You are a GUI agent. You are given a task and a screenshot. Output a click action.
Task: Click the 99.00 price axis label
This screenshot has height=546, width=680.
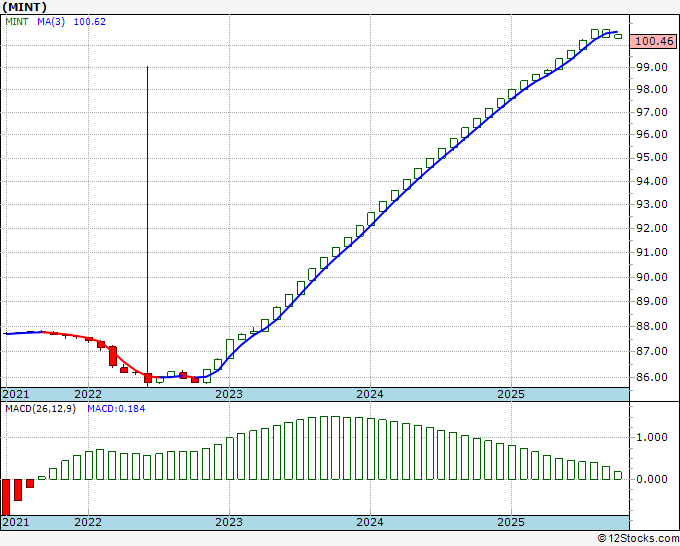click(x=651, y=67)
